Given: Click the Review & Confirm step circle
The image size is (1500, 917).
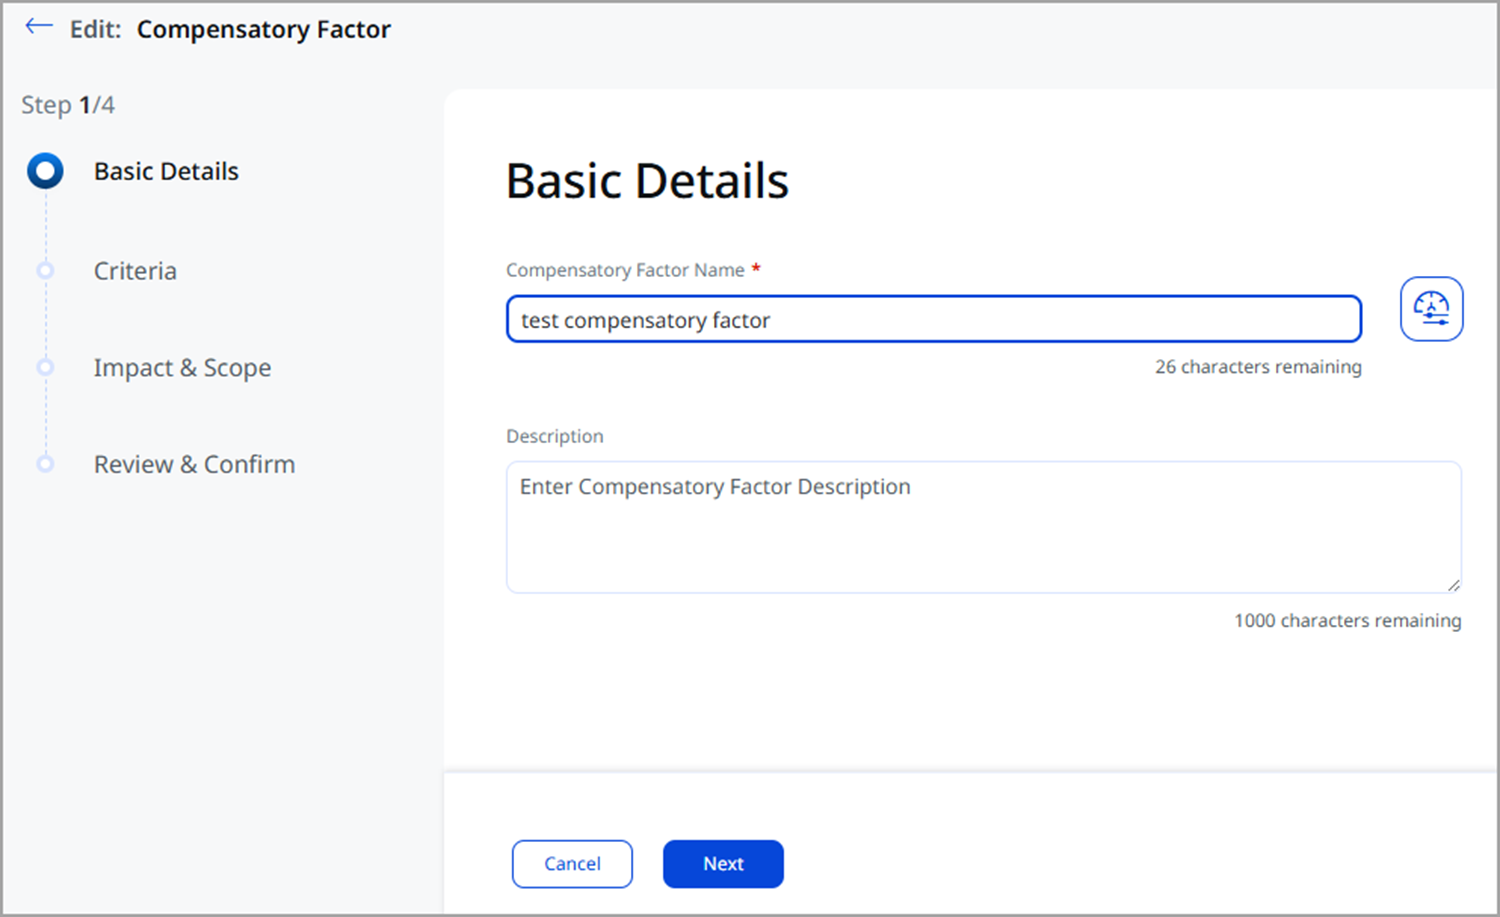Looking at the screenshot, I should pyautogui.click(x=45, y=464).
